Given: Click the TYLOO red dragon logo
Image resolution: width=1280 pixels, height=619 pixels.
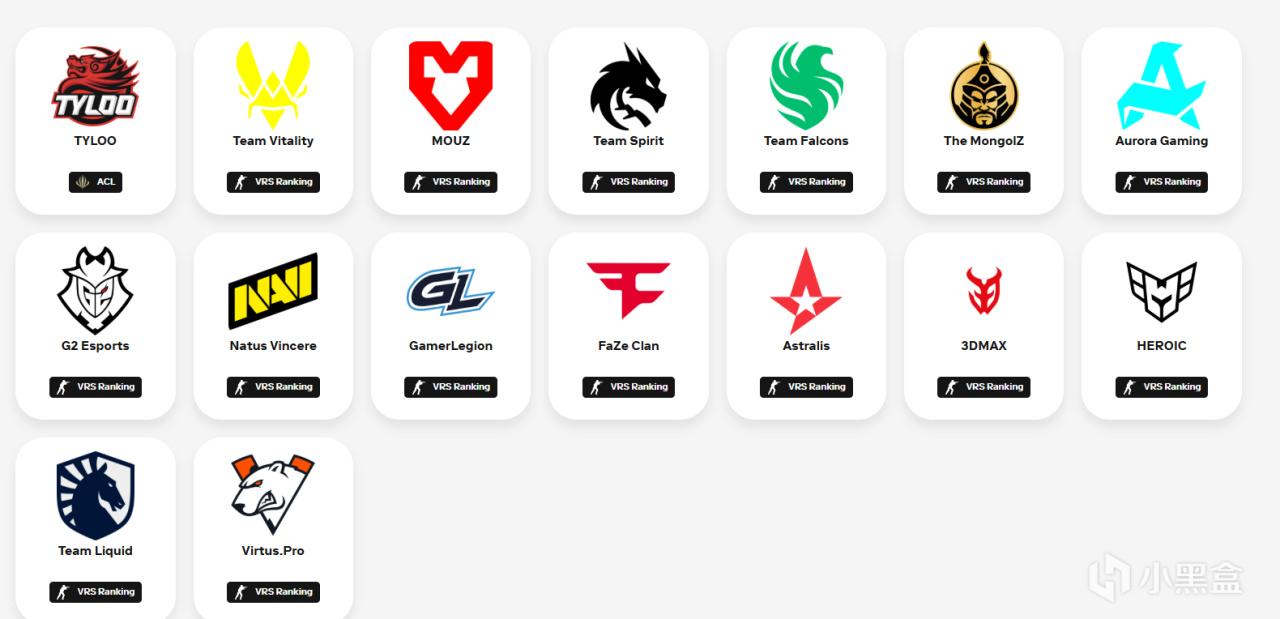Looking at the screenshot, I should pyautogui.click(x=95, y=85).
